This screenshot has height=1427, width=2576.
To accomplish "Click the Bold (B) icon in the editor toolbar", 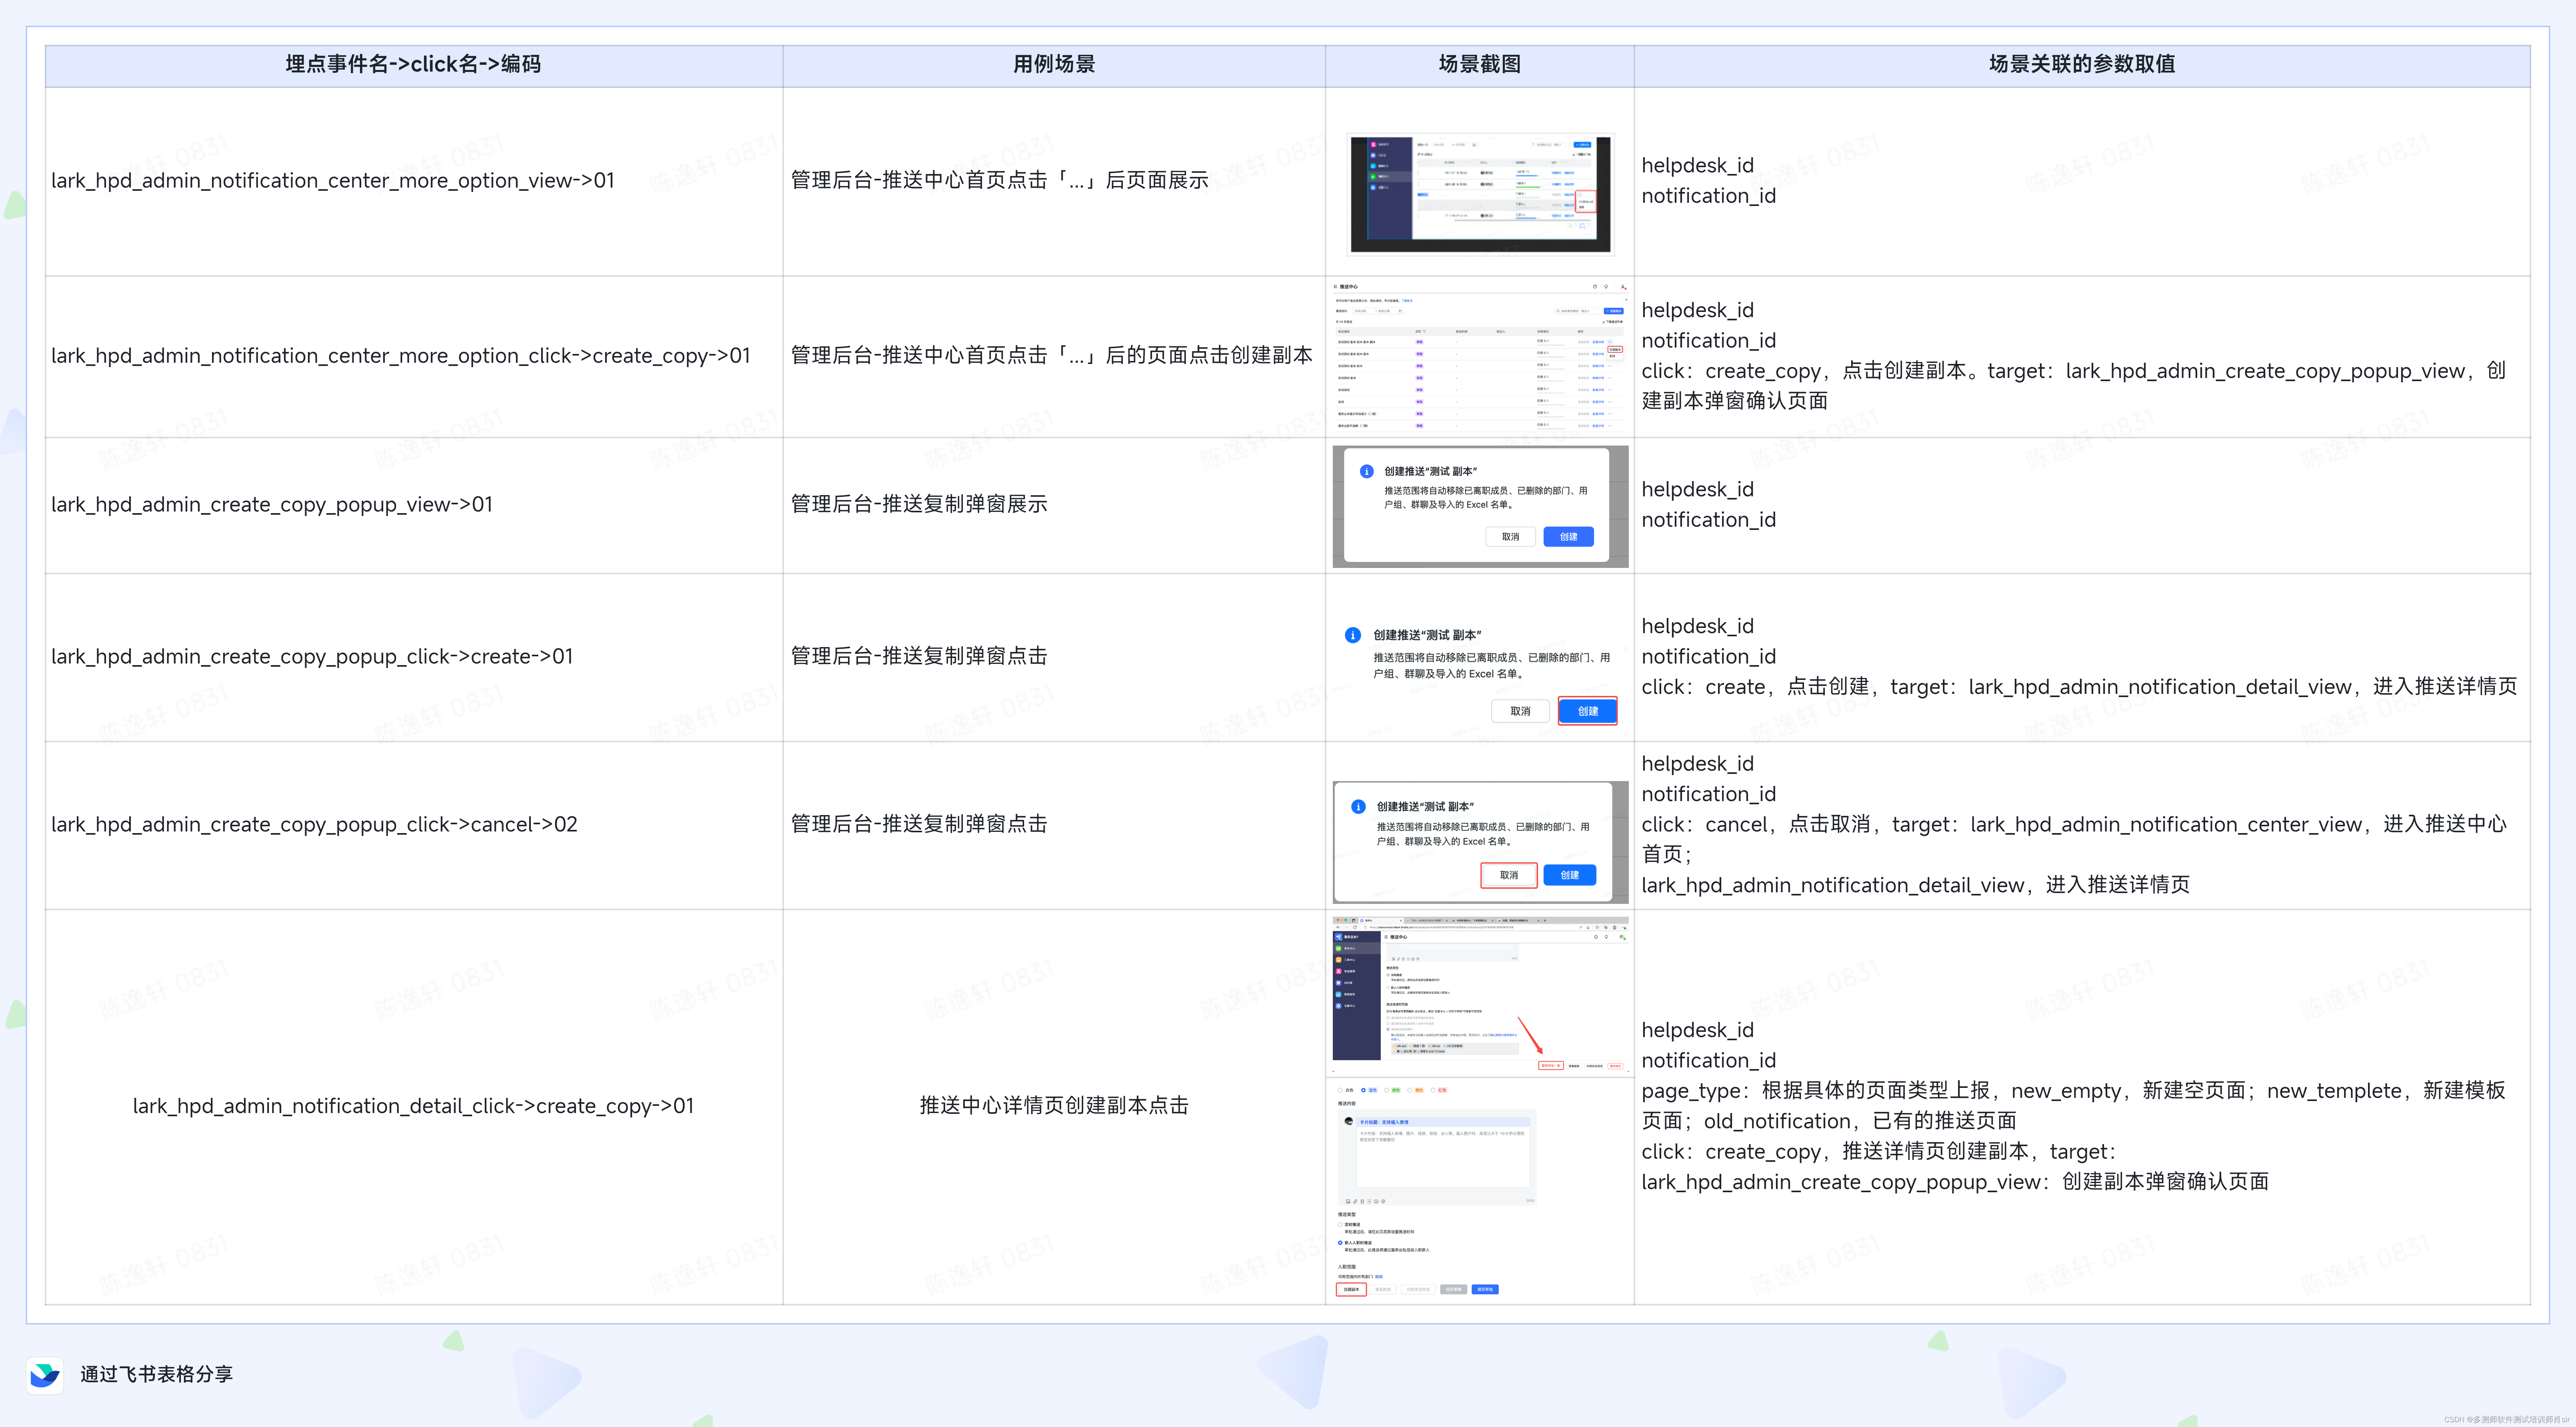I will (x=1362, y=1202).
